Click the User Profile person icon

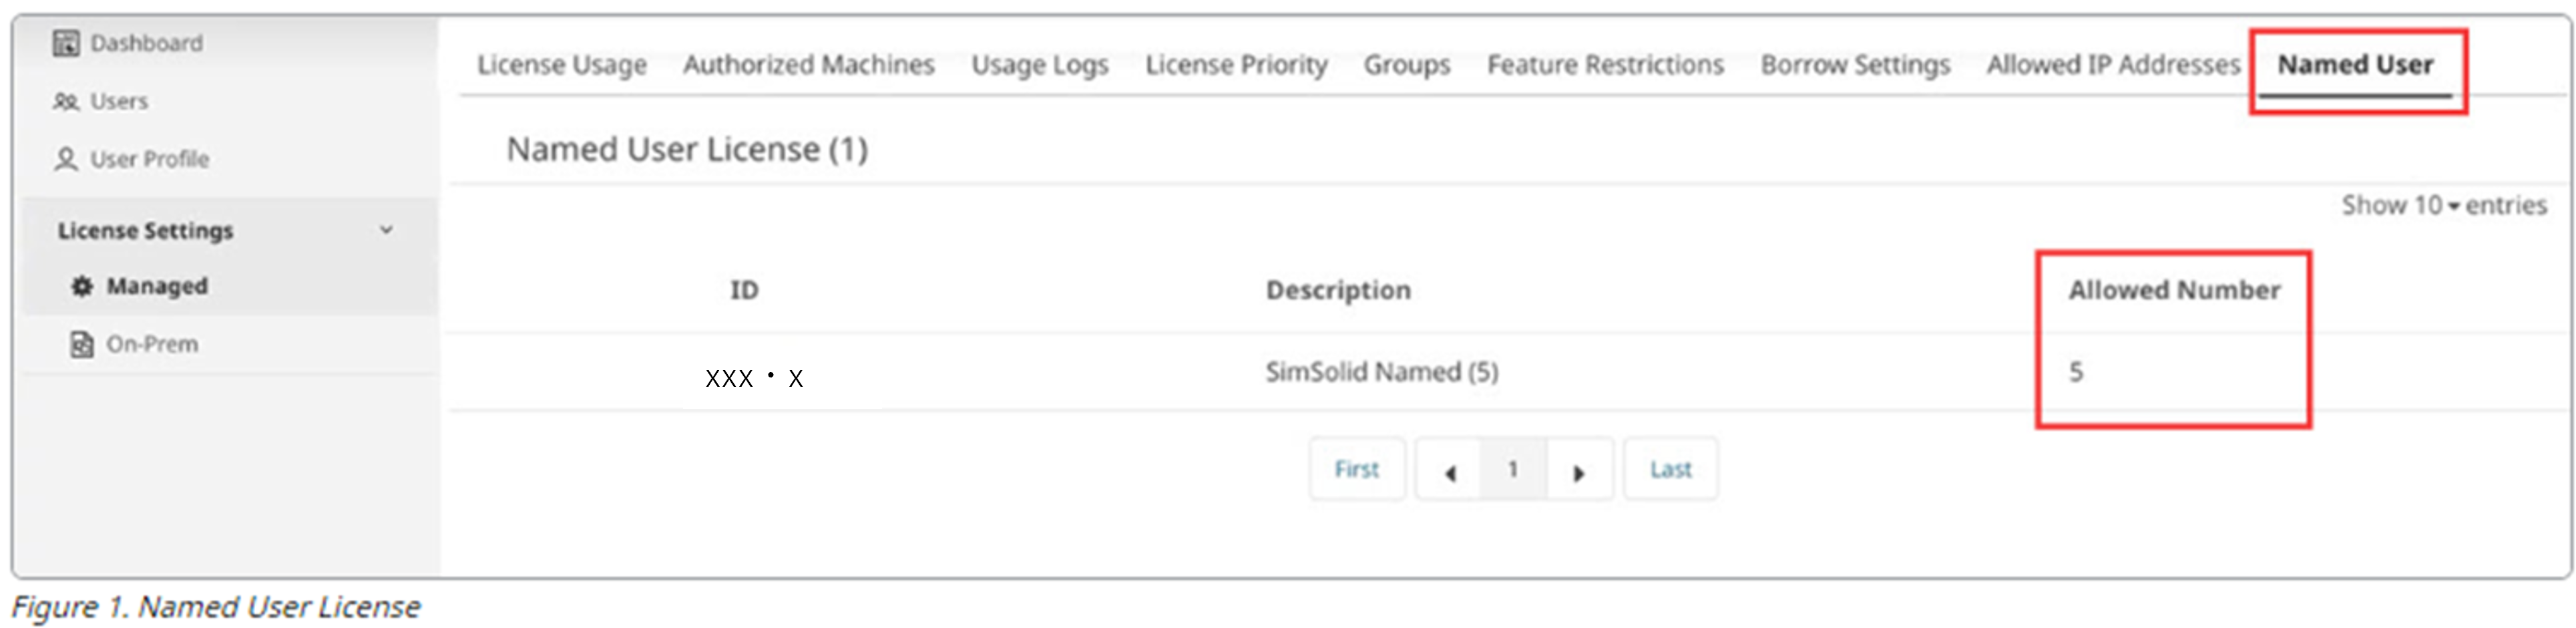click(66, 159)
